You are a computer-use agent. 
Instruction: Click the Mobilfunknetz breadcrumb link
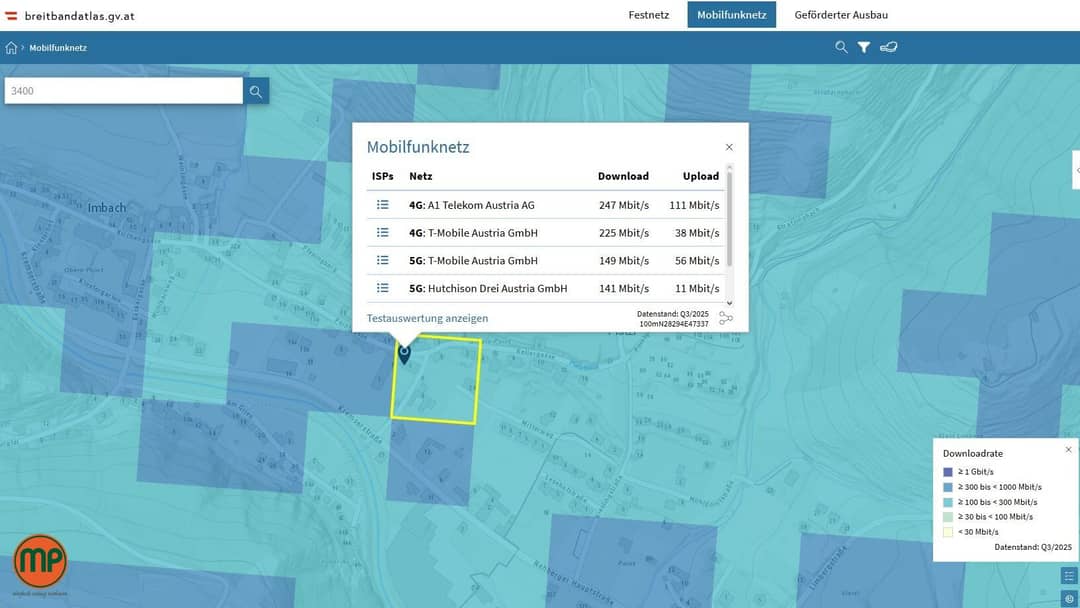(58, 48)
